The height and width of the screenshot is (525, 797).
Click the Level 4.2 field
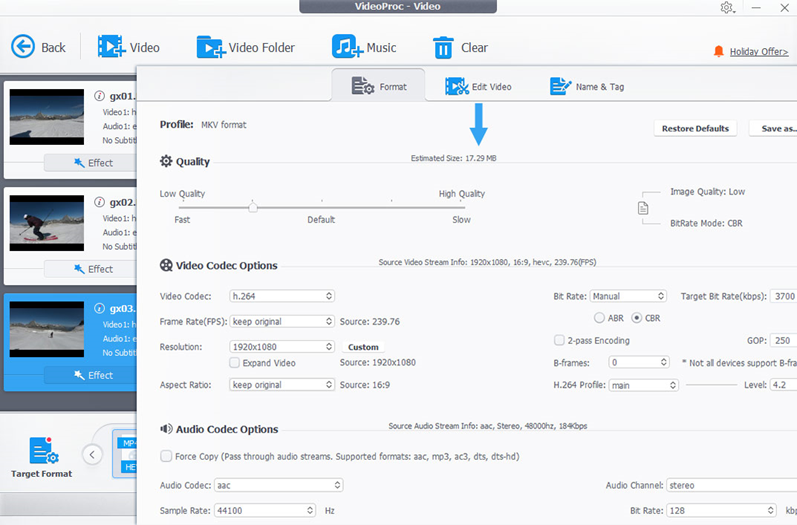pos(783,385)
